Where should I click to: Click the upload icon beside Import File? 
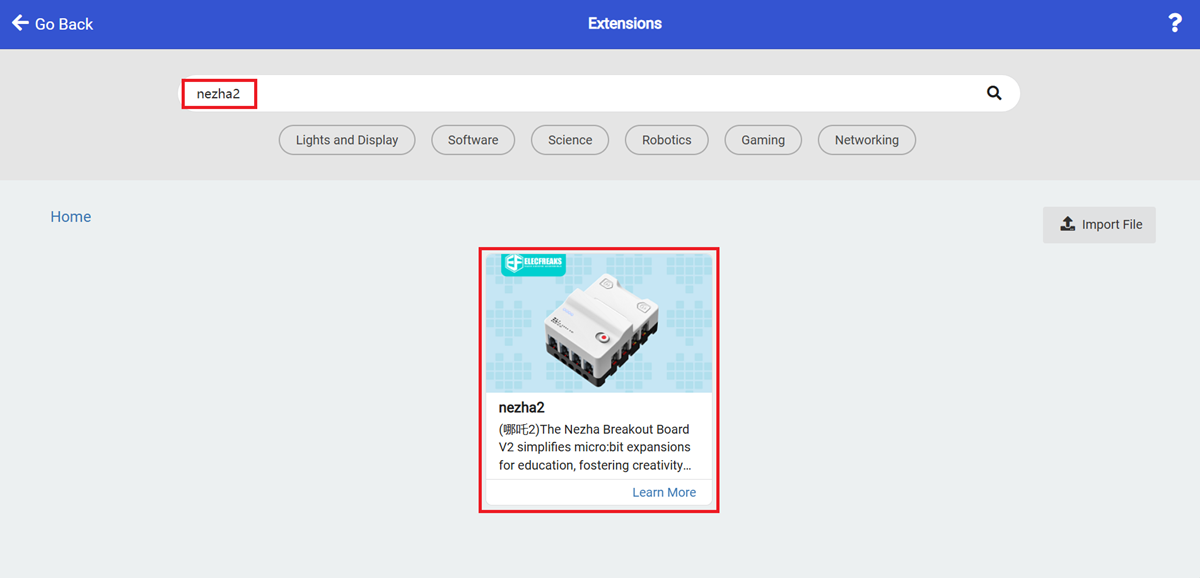(1068, 224)
